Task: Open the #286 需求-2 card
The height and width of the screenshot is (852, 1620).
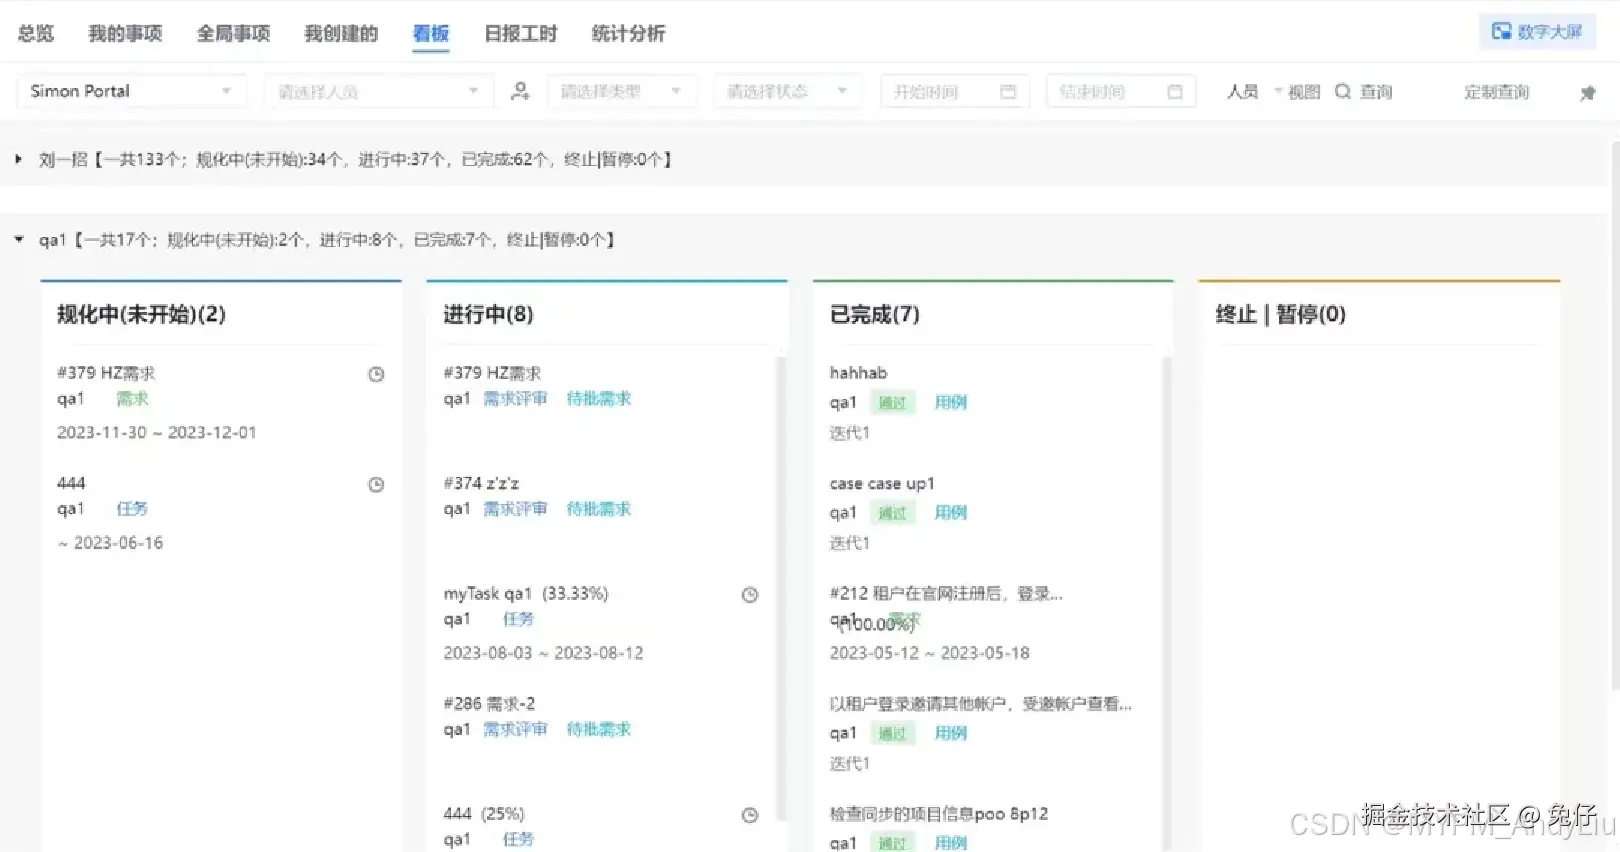Action: point(489,703)
